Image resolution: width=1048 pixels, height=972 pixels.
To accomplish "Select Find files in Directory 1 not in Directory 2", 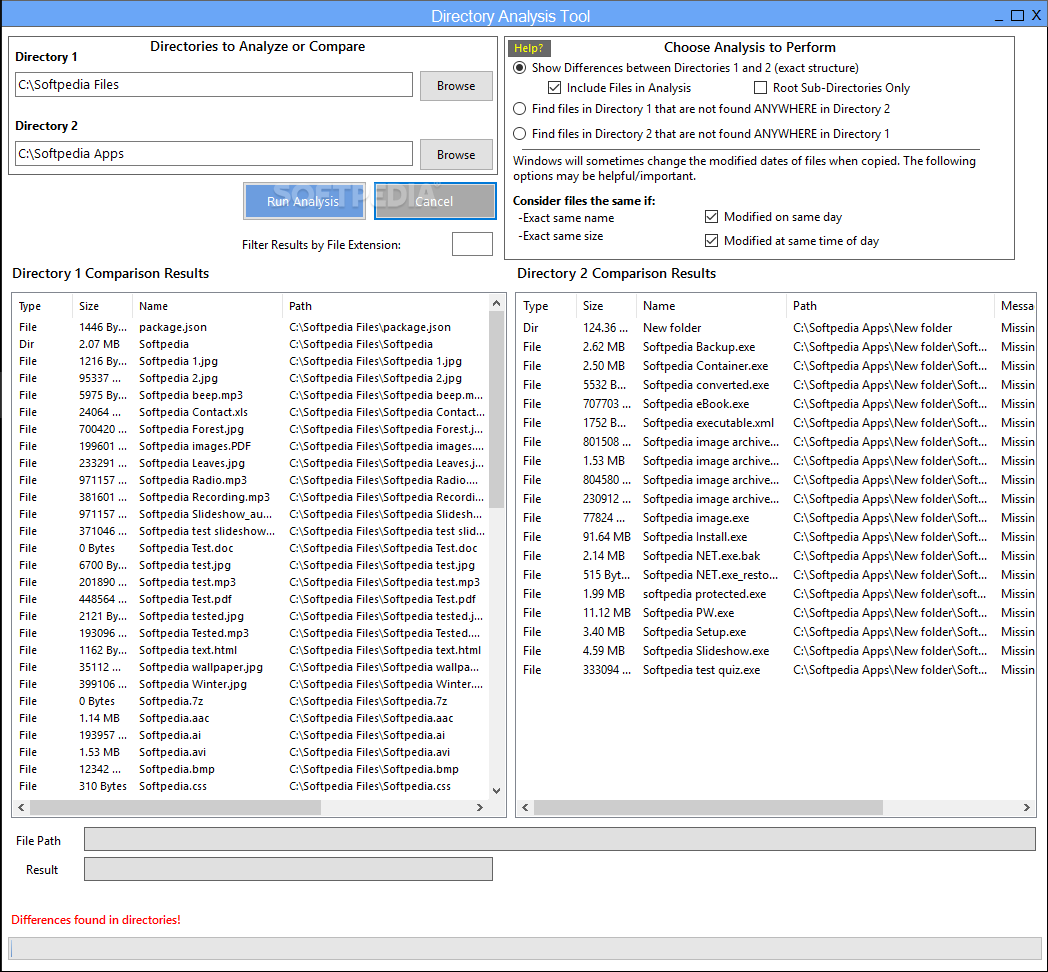I will [519, 108].
